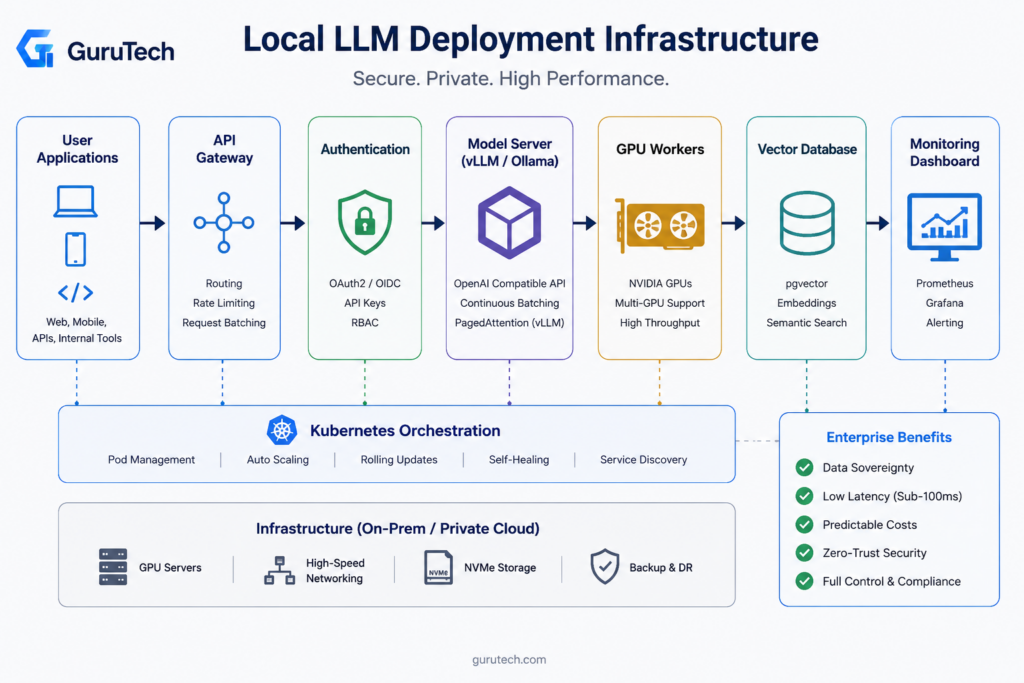Click the GuruTech logo mark

coord(35,48)
